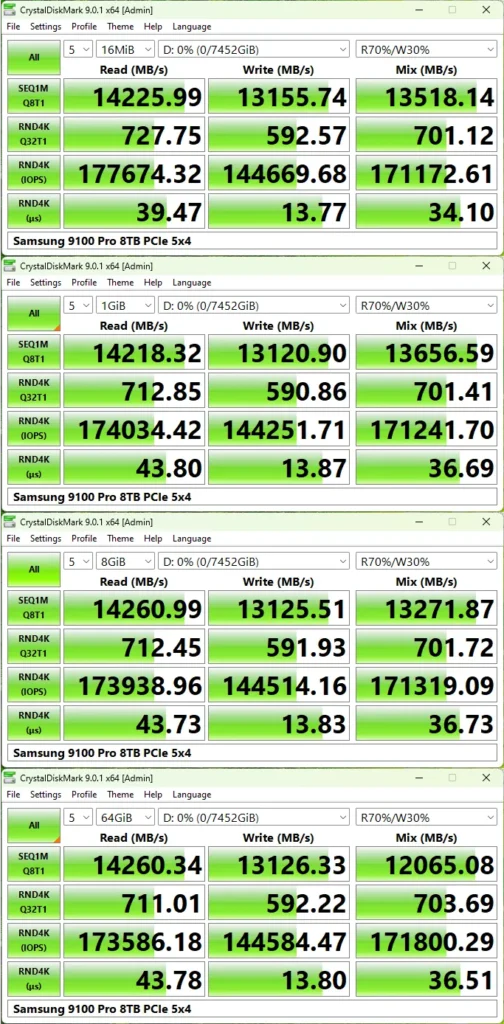Click the CrystalDiskMark title icon in the 1GiB window
The width and height of the screenshot is (504, 1024).
[9, 266]
